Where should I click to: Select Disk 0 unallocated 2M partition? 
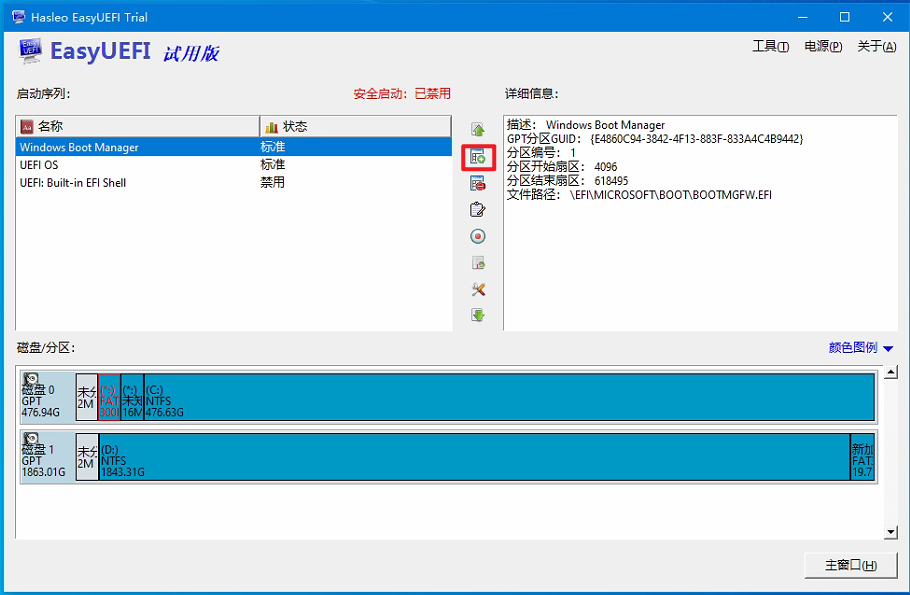point(87,397)
